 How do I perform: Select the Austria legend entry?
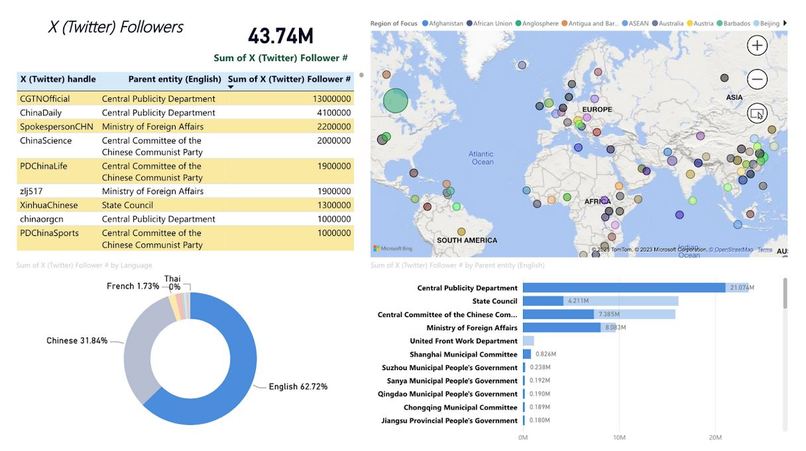[x=700, y=23]
